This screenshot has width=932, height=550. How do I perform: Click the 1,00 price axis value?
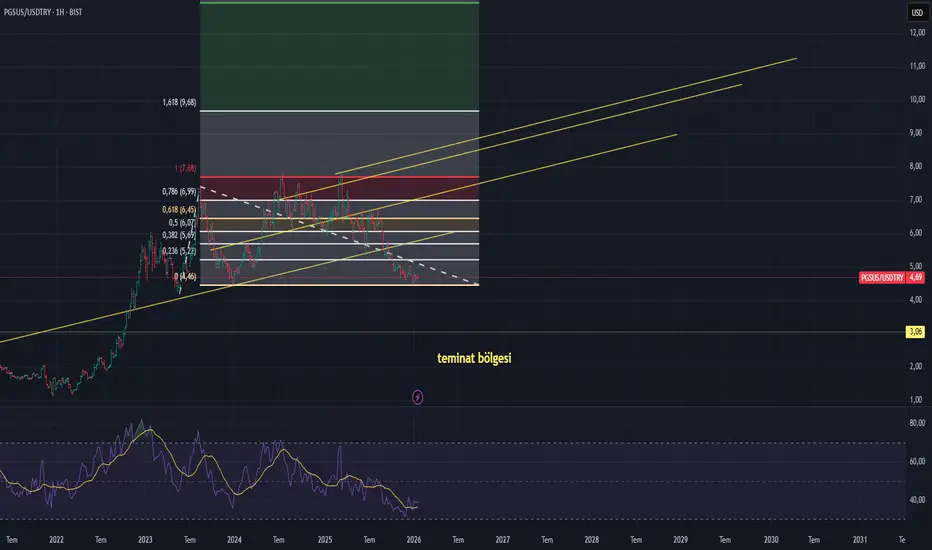click(917, 400)
